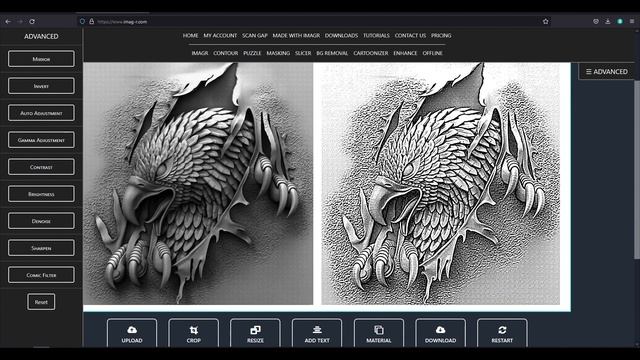Viewport: 640px width, 360px height.
Task: Open Tutorials page
Action: (376, 36)
